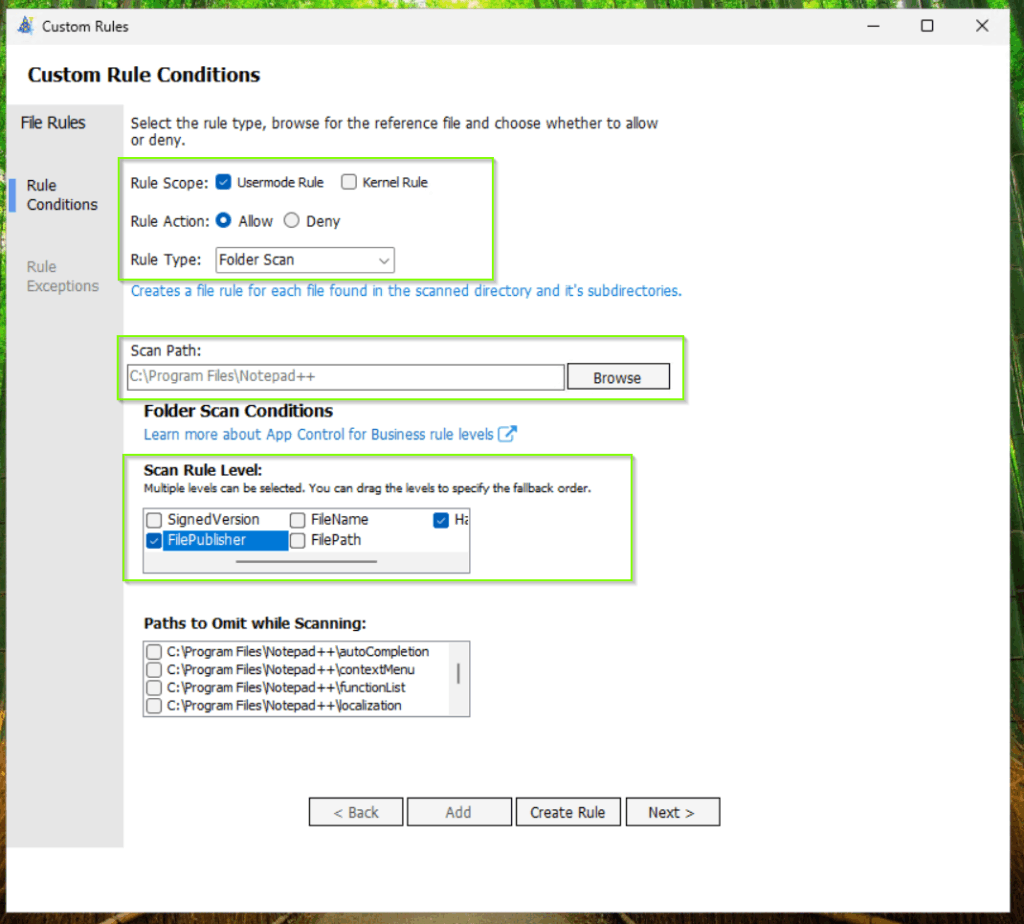Omit the autoCompletion folder from scanning
The width and height of the screenshot is (1024, 924).
(x=154, y=652)
